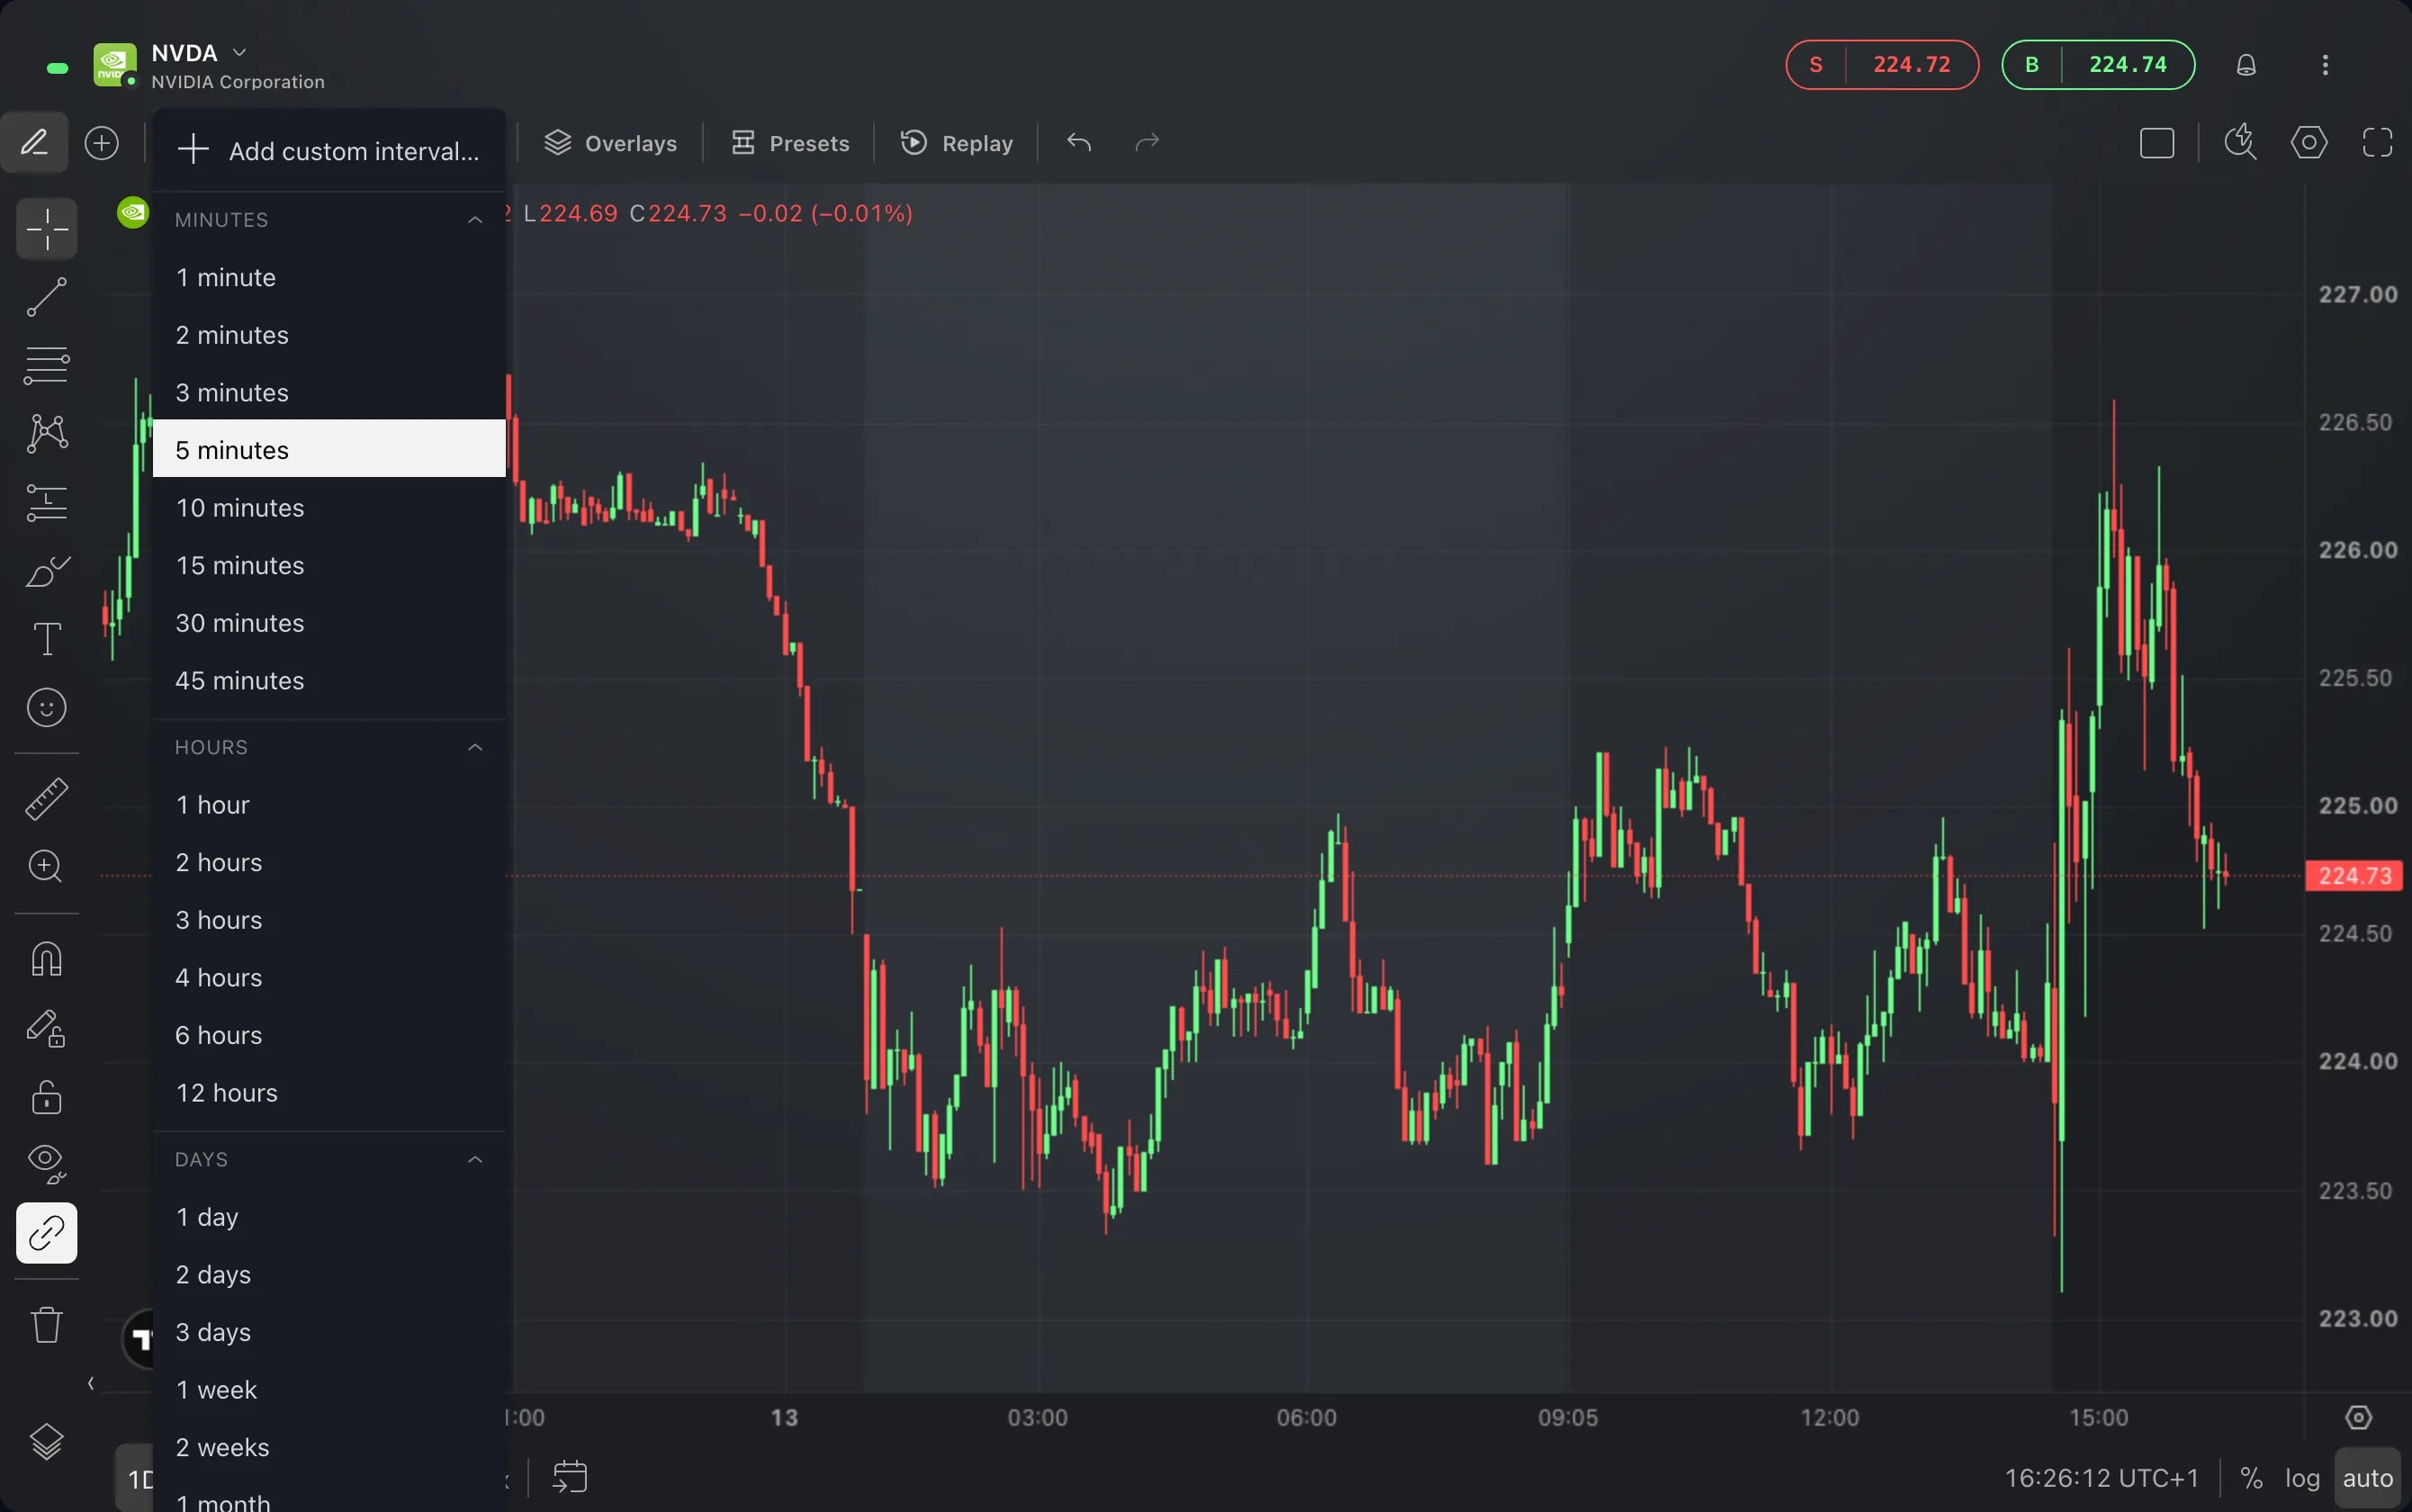Toggle the drawings sync link button
The width and height of the screenshot is (2412, 1512).
point(46,1233)
